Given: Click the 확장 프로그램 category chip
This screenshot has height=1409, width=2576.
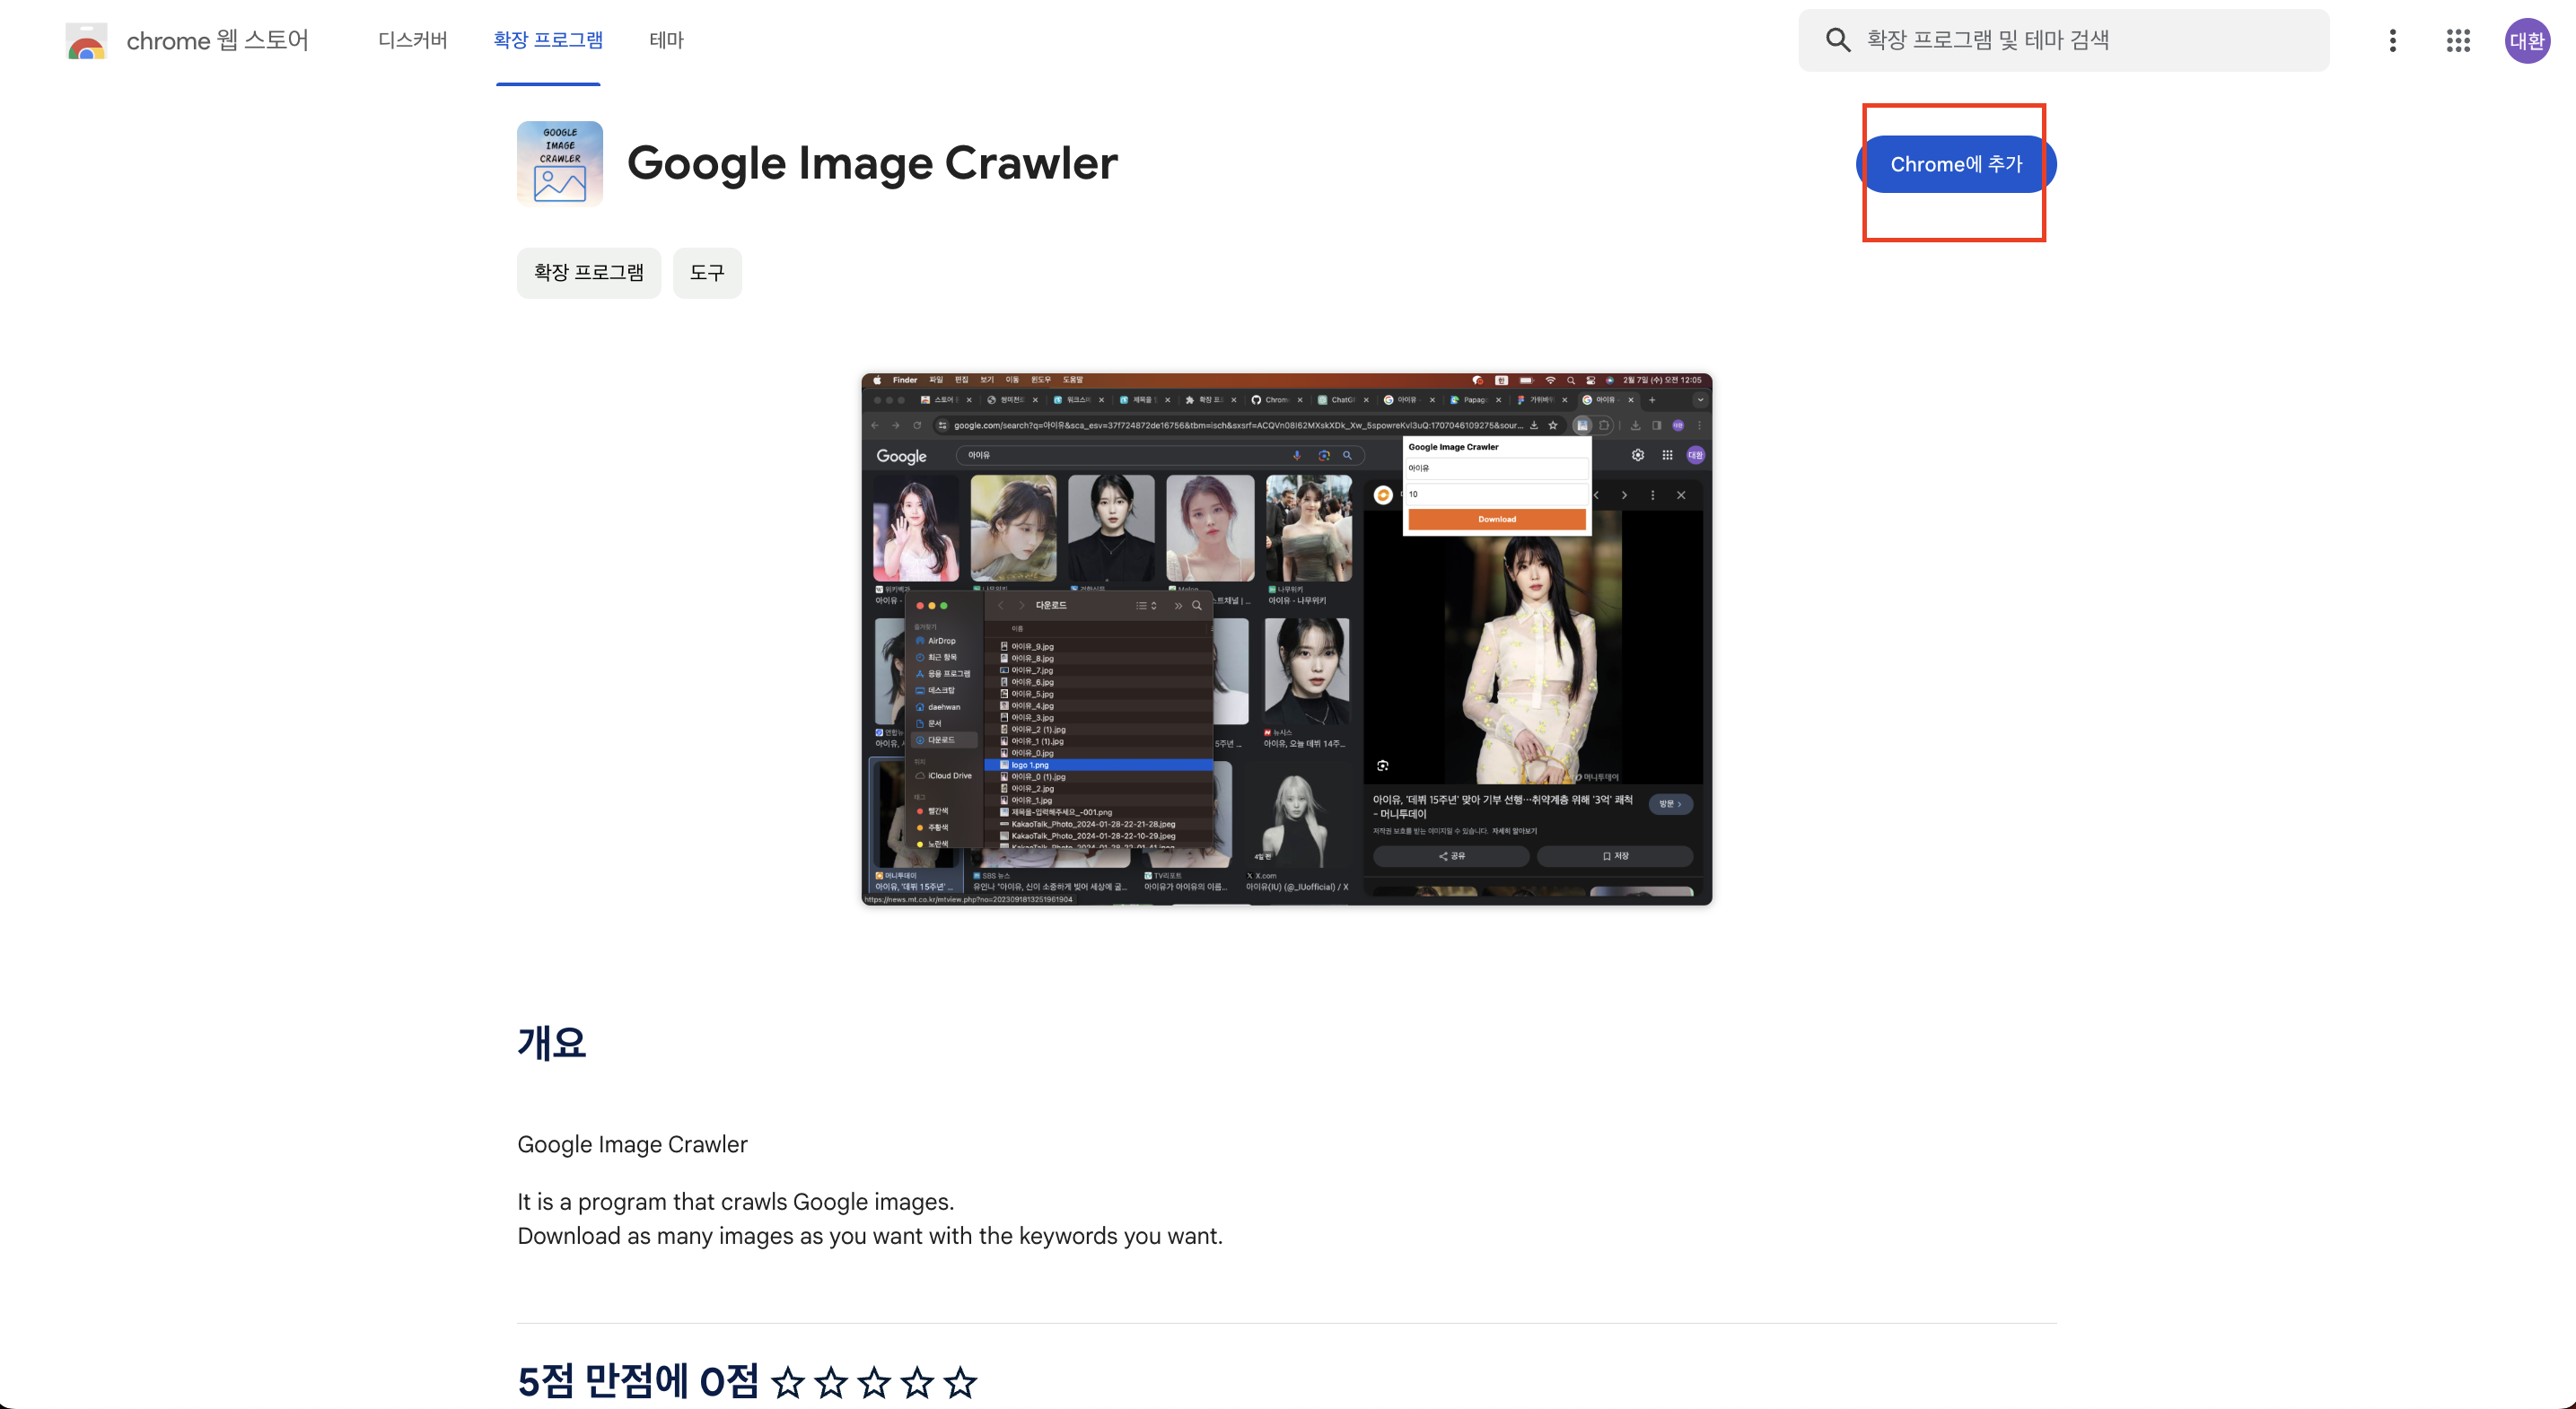Looking at the screenshot, I should [588, 272].
